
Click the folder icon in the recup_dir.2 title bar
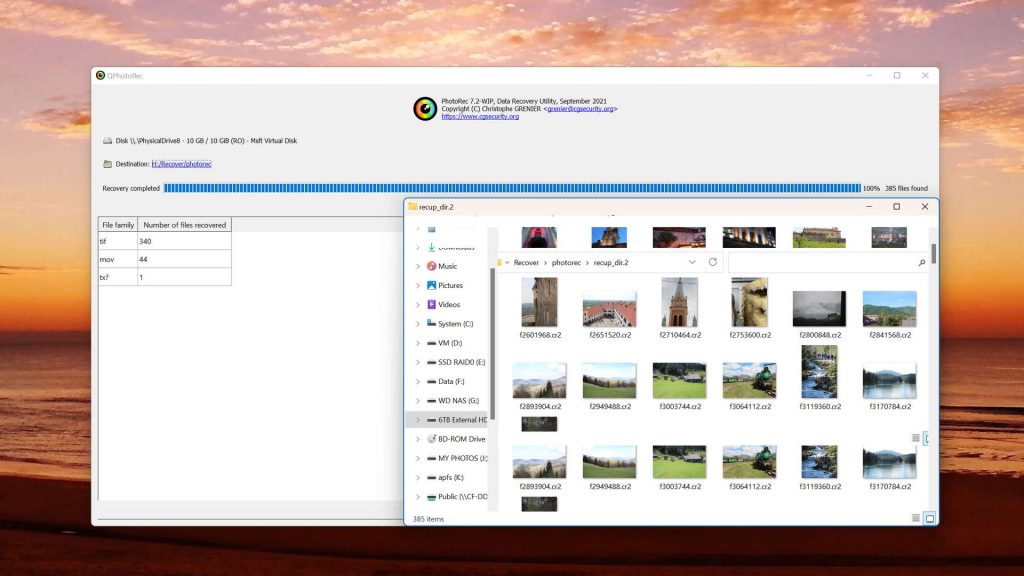pos(413,207)
